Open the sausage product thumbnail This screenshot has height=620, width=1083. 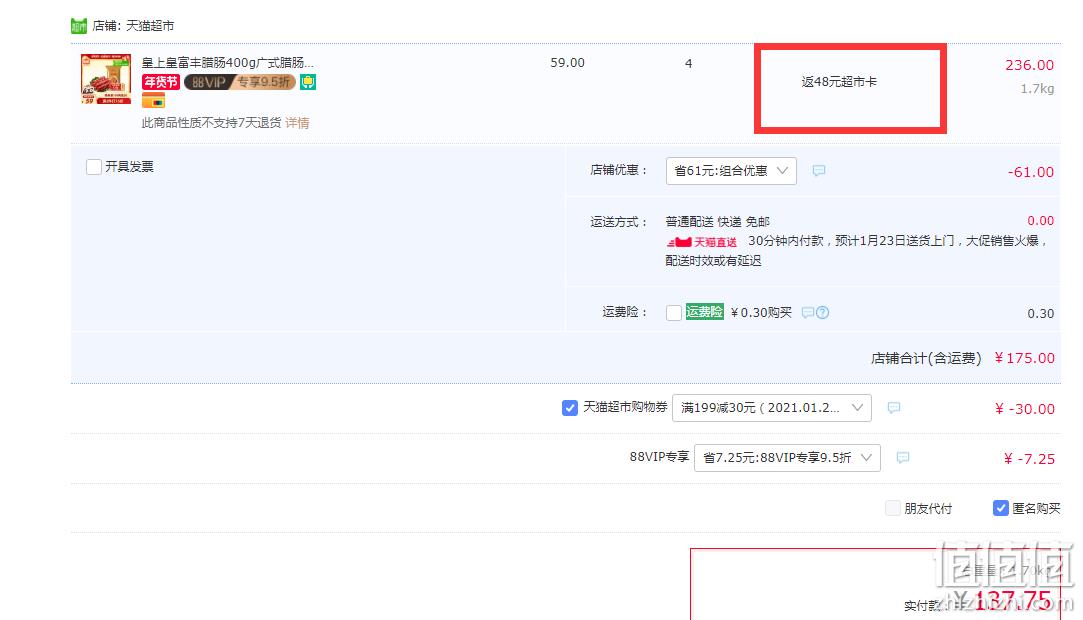click(x=106, y=79)
